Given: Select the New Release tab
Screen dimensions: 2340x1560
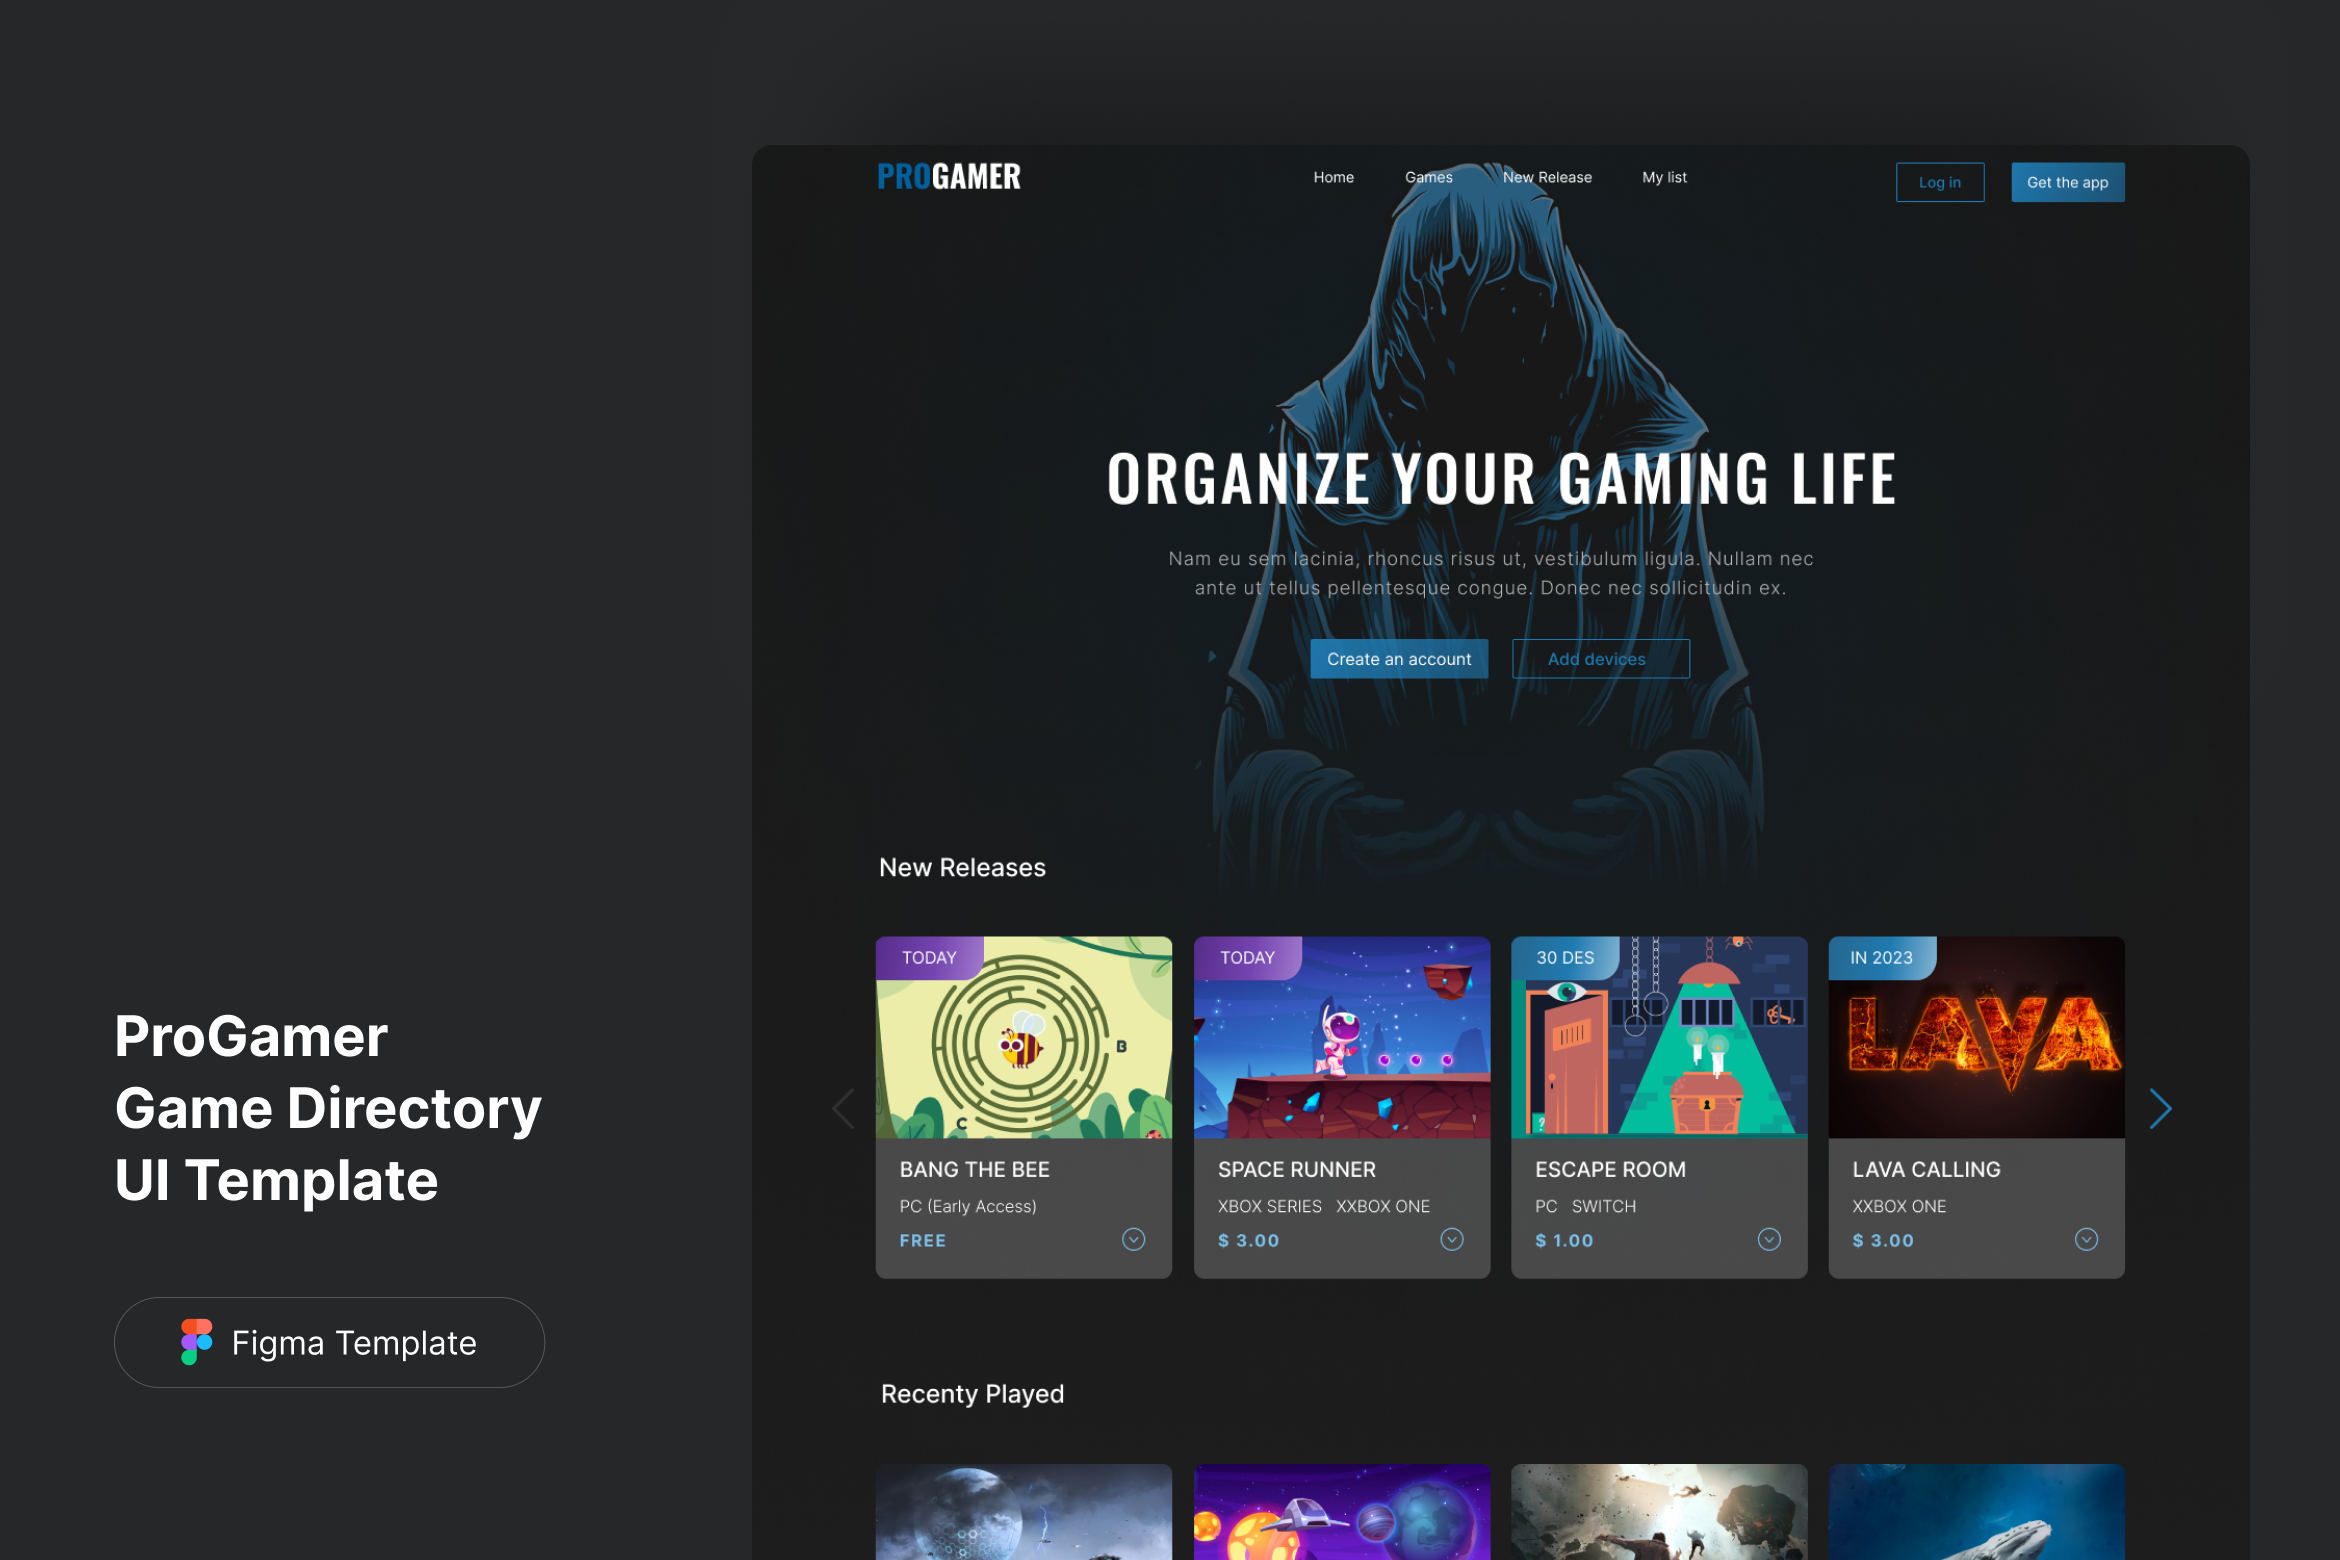Looking at the screenshot, I should (1546, 176).
